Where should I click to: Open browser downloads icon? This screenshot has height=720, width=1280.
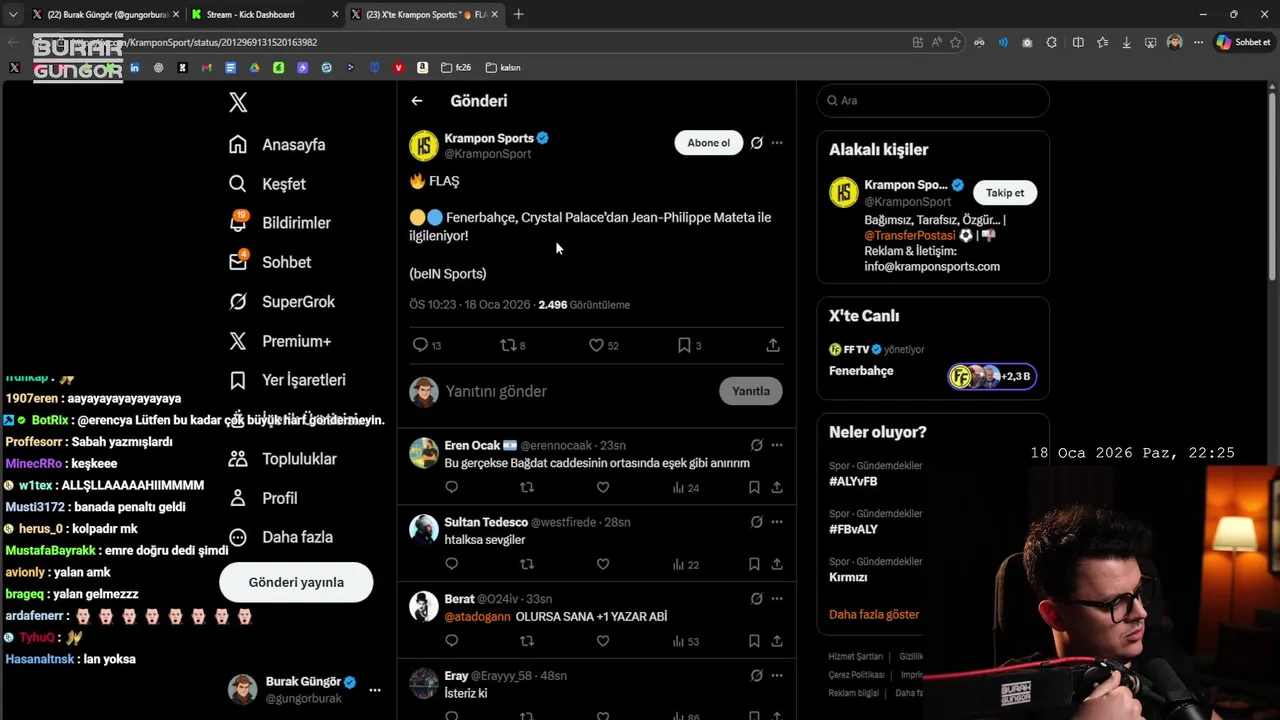pyautogui.click(x=1126, y=42)
